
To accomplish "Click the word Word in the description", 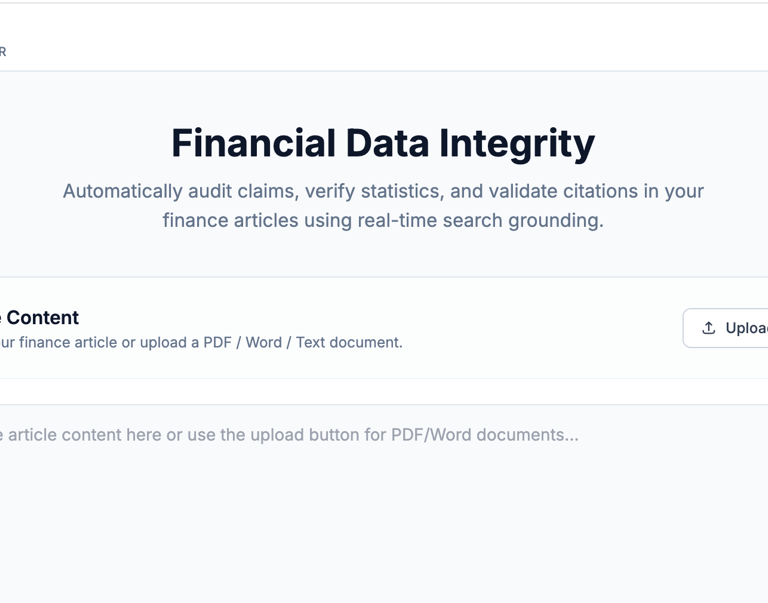I will [264, 342].
